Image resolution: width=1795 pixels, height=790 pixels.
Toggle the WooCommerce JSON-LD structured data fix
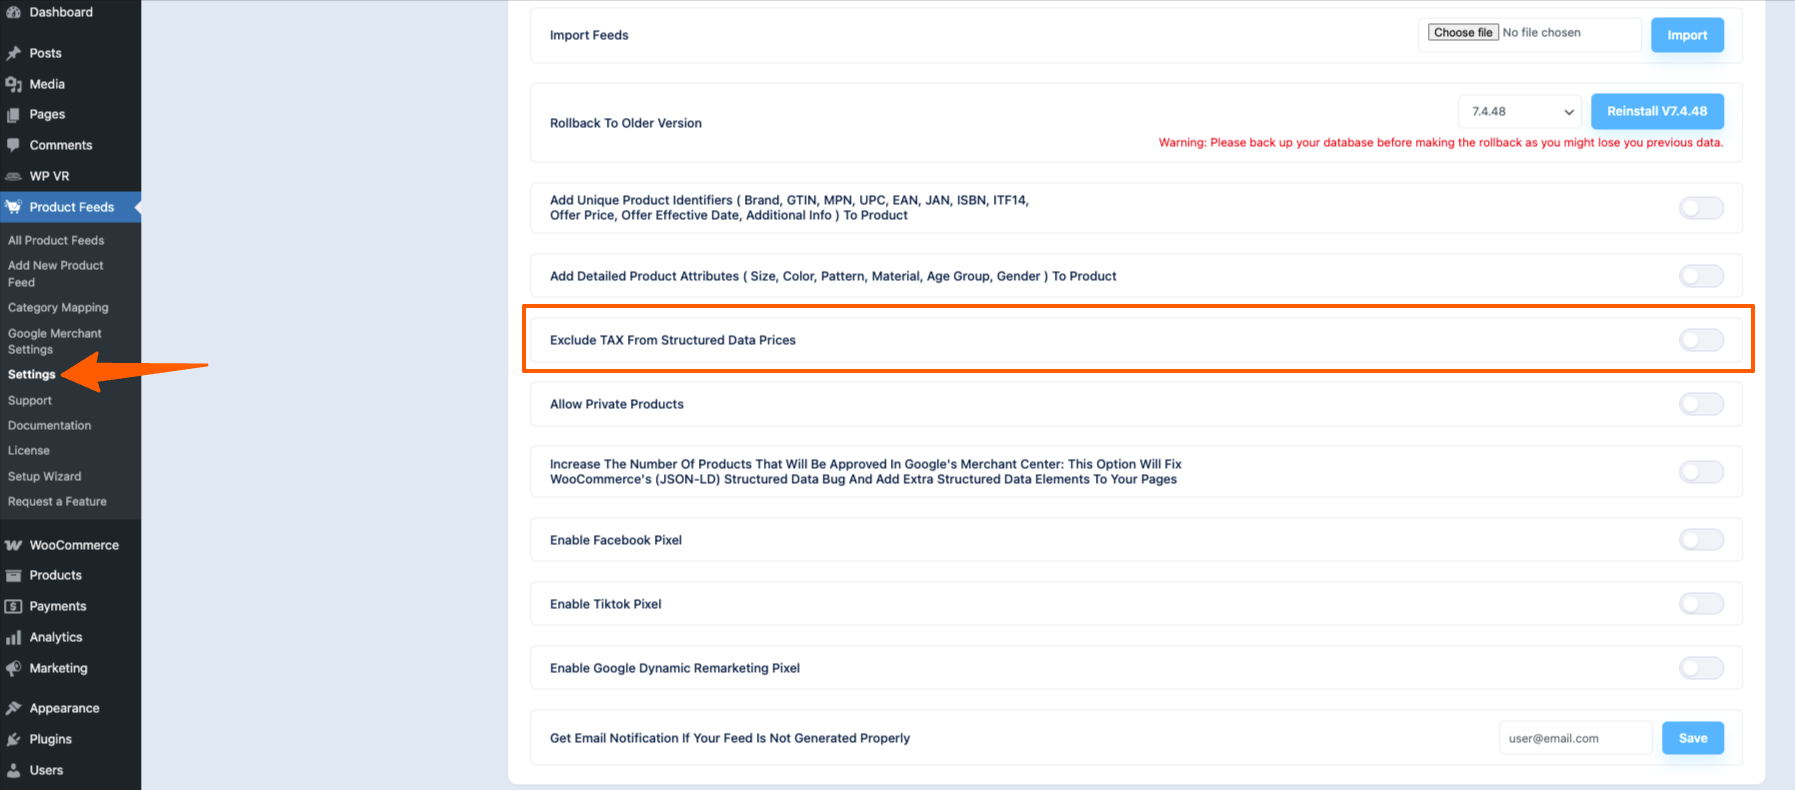pos(1701,472)
